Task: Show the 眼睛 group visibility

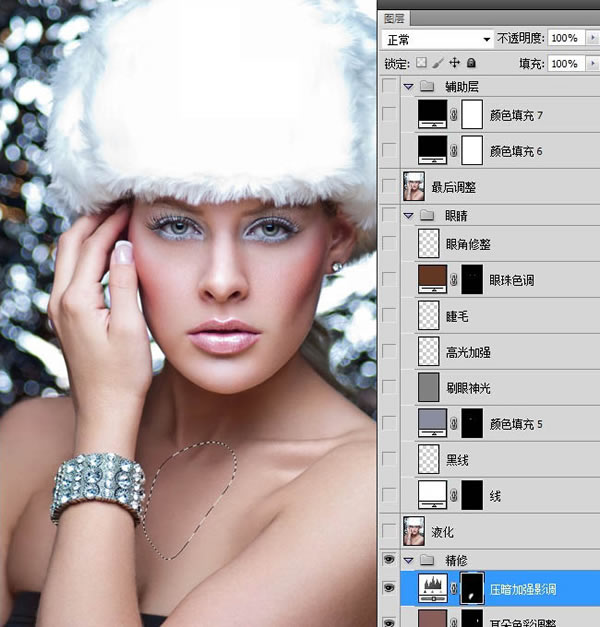Action: [x=389, y=215]
